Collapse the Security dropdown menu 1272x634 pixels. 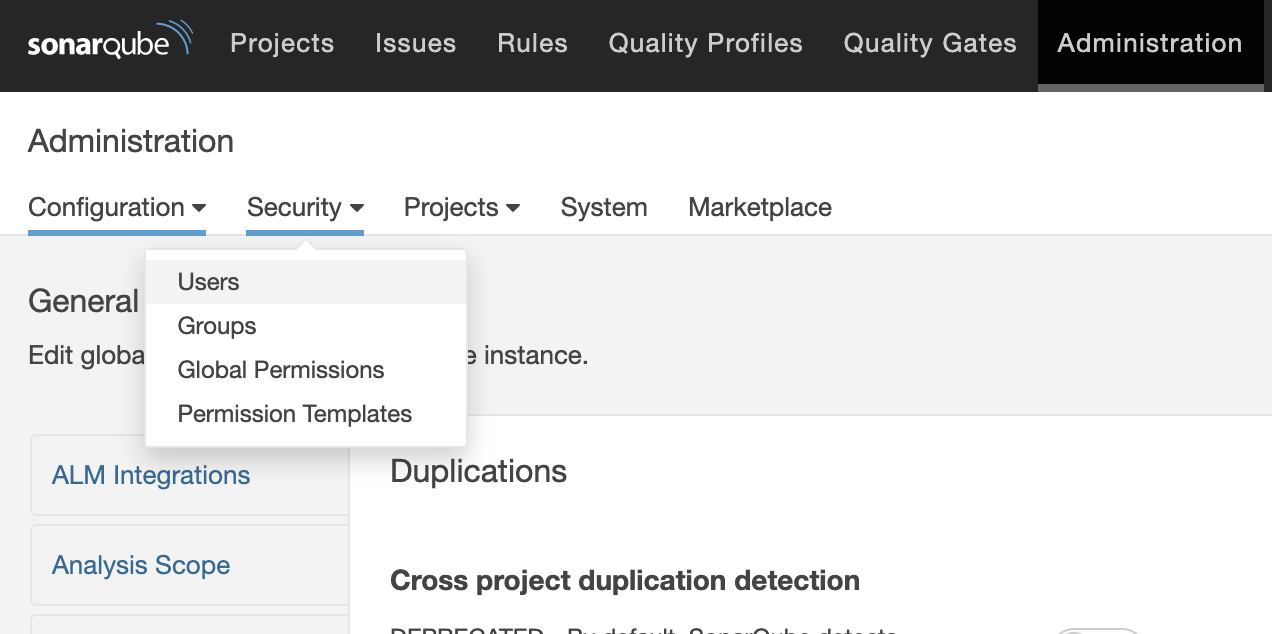(x=305, y=207)
